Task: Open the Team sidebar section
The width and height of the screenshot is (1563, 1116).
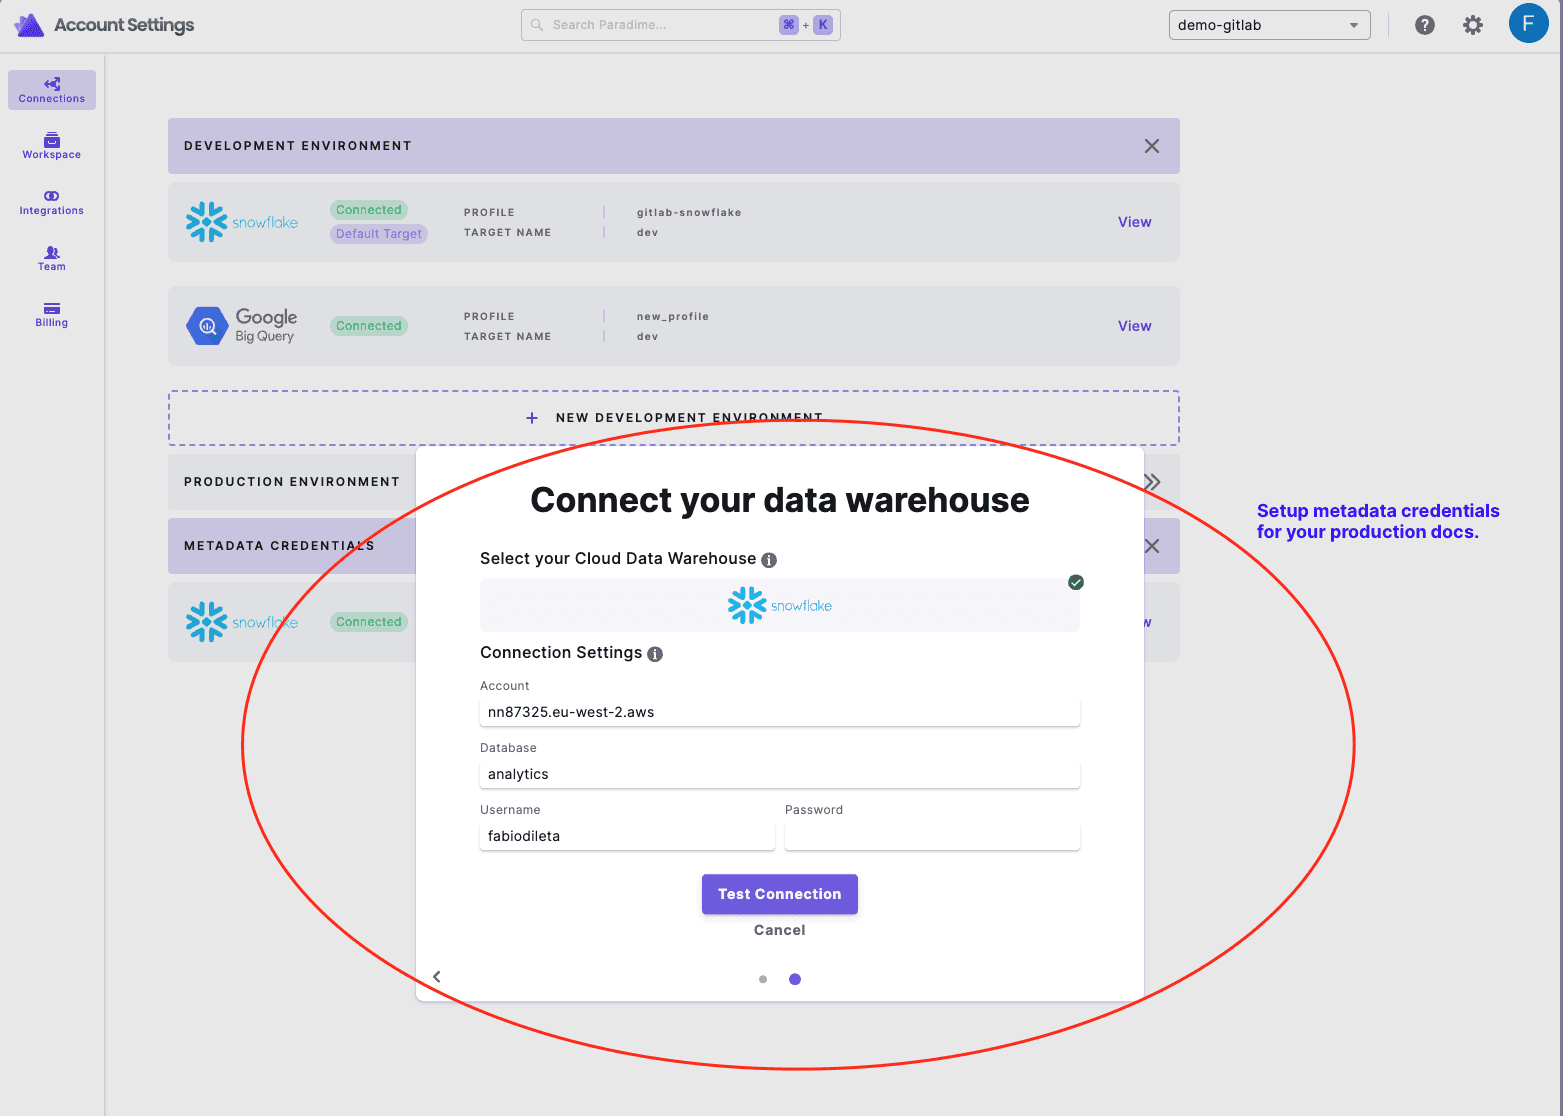Action: (x=52, y=258)
